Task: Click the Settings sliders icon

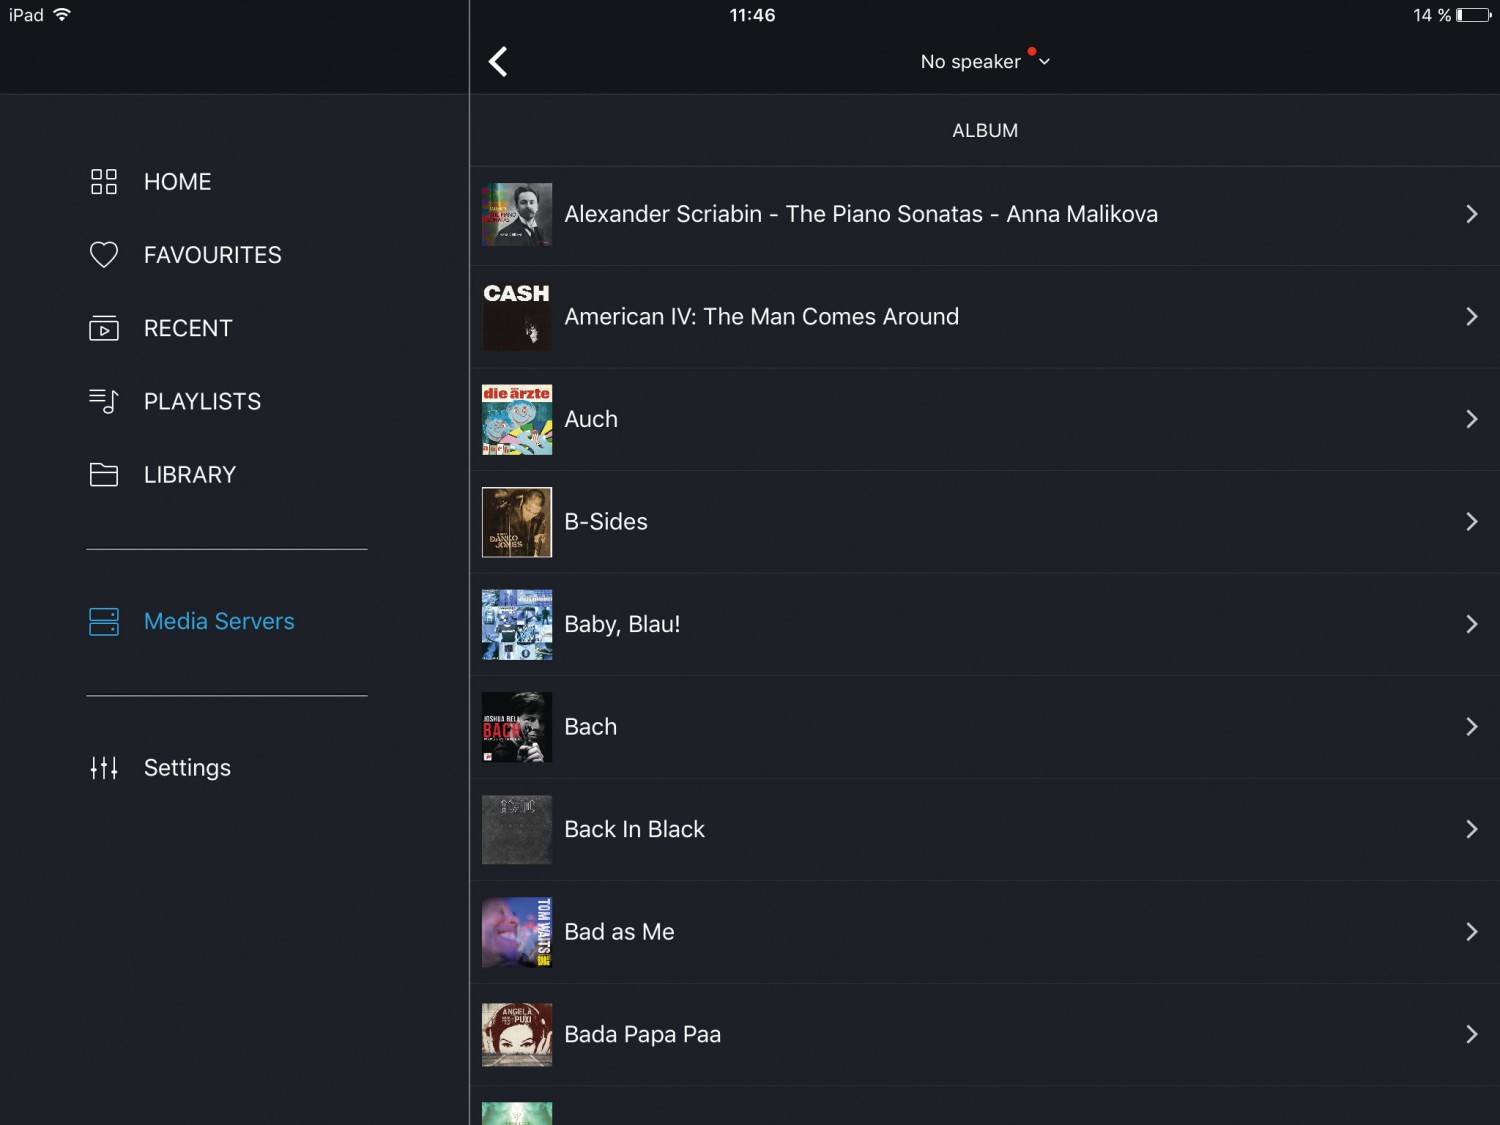Action: [x=104, y=768]
